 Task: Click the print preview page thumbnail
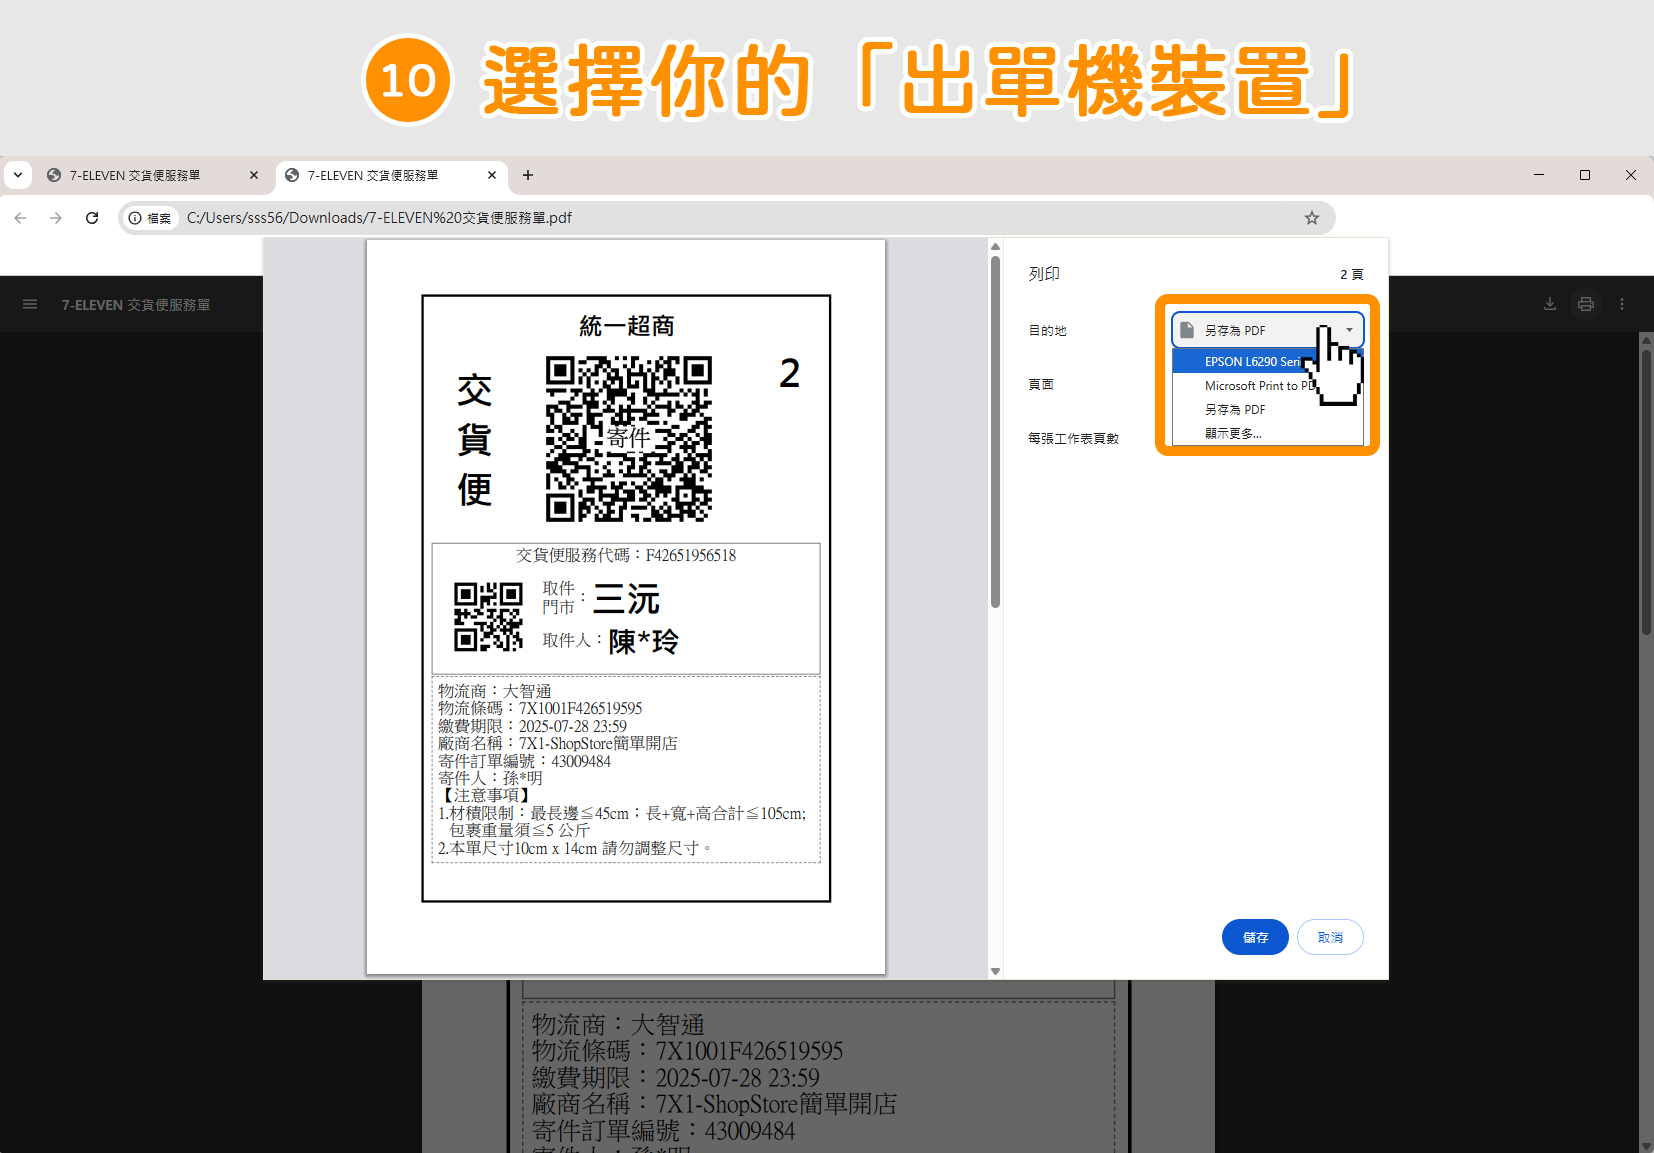point(626,607)
